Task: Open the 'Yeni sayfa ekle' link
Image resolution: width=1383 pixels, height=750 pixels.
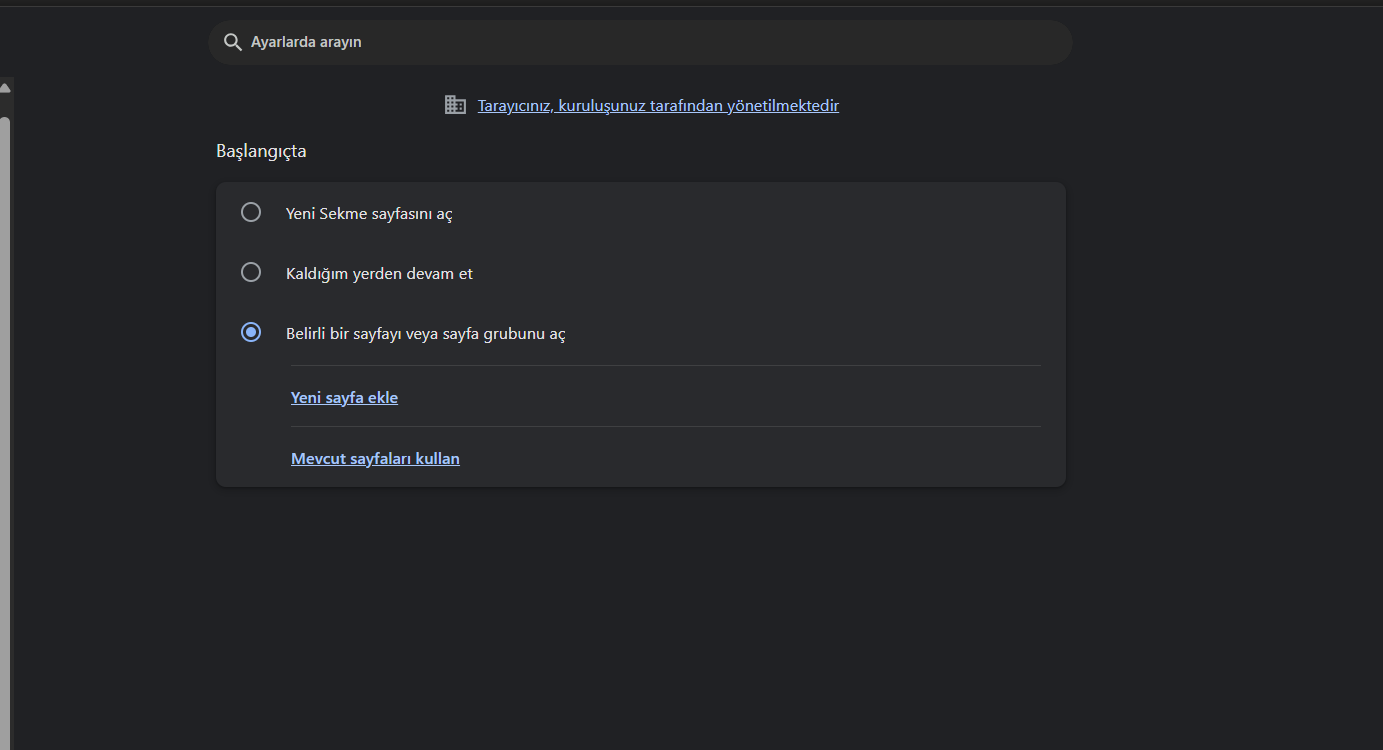Action: [344, 398]
